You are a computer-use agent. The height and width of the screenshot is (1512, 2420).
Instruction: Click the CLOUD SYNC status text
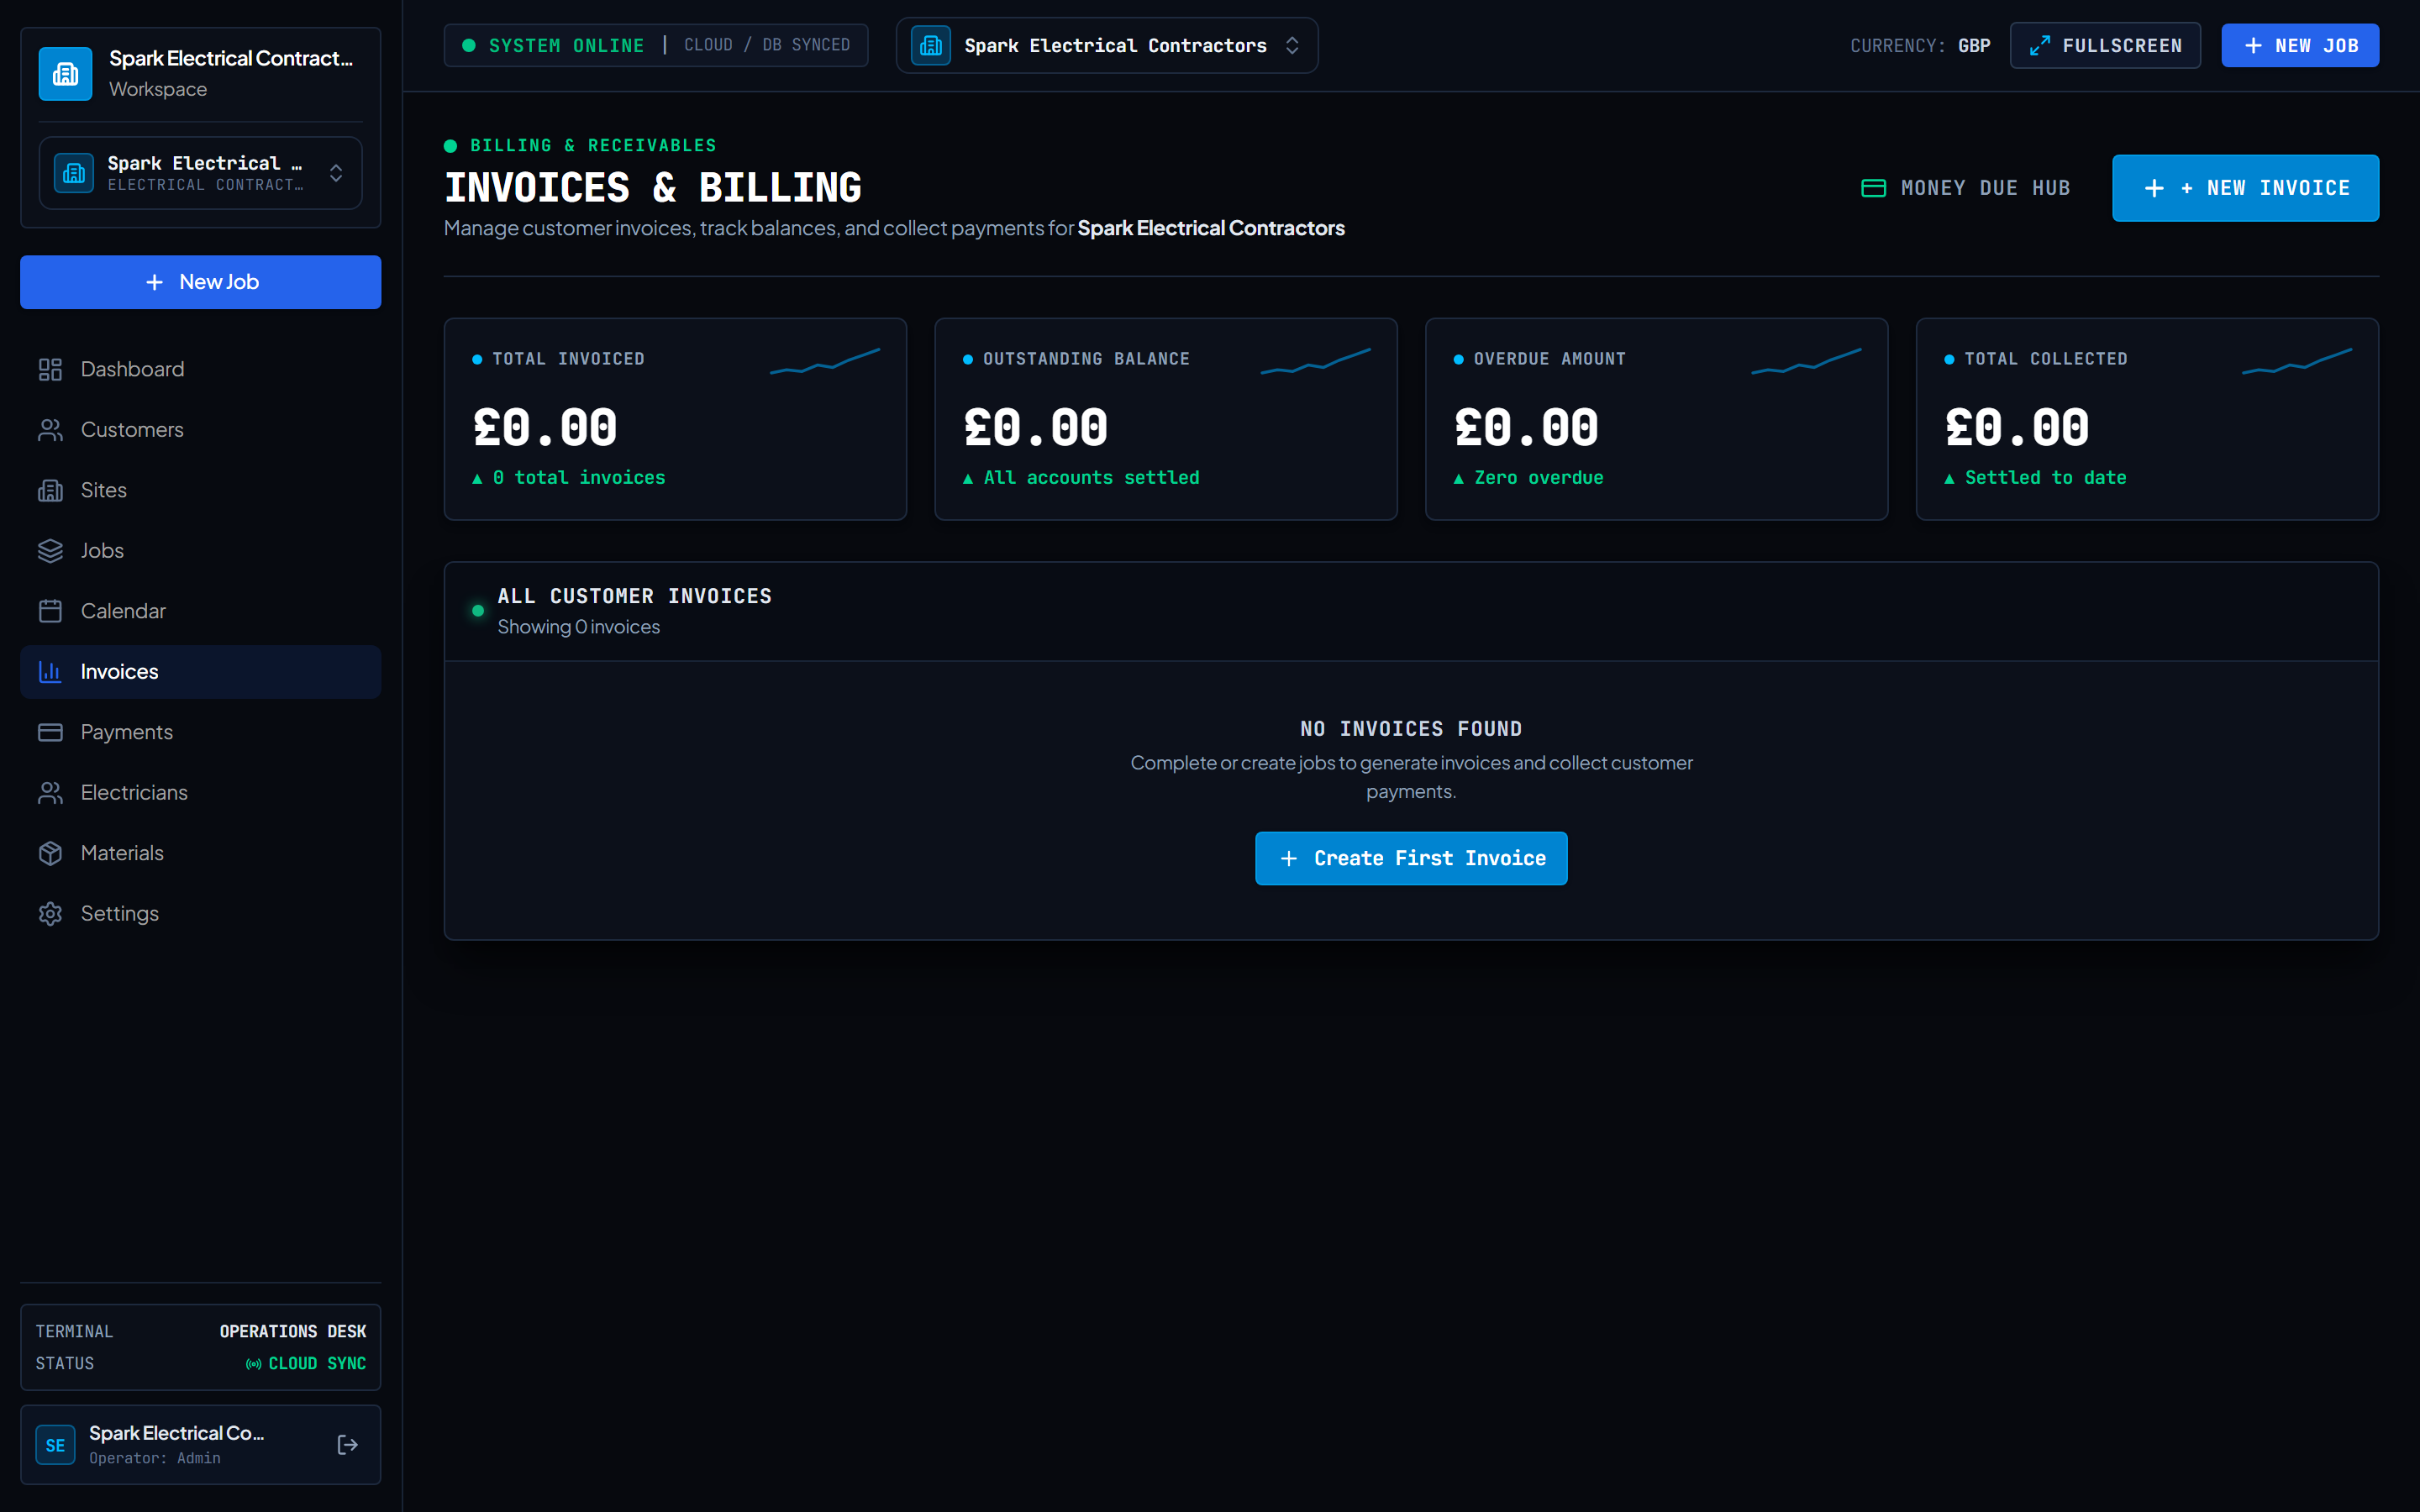click(317, 1363)
